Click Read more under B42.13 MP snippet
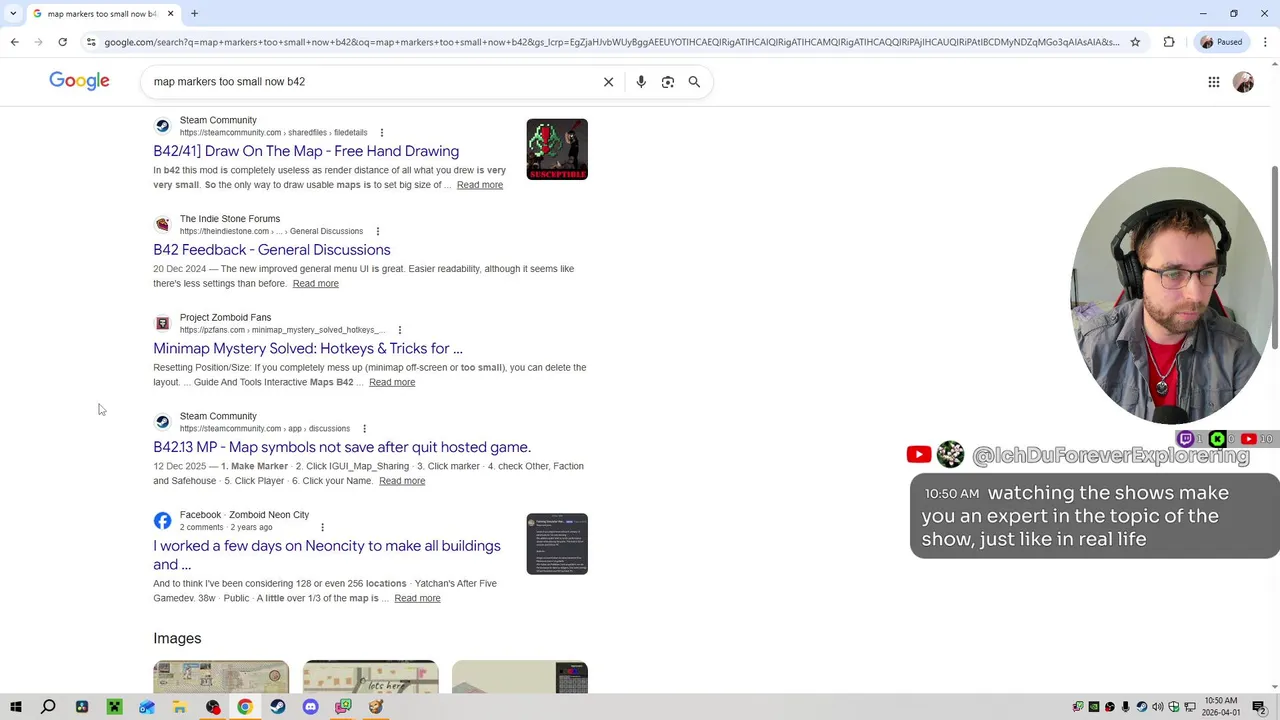1280x720 pixels. [x=402, y=481]
